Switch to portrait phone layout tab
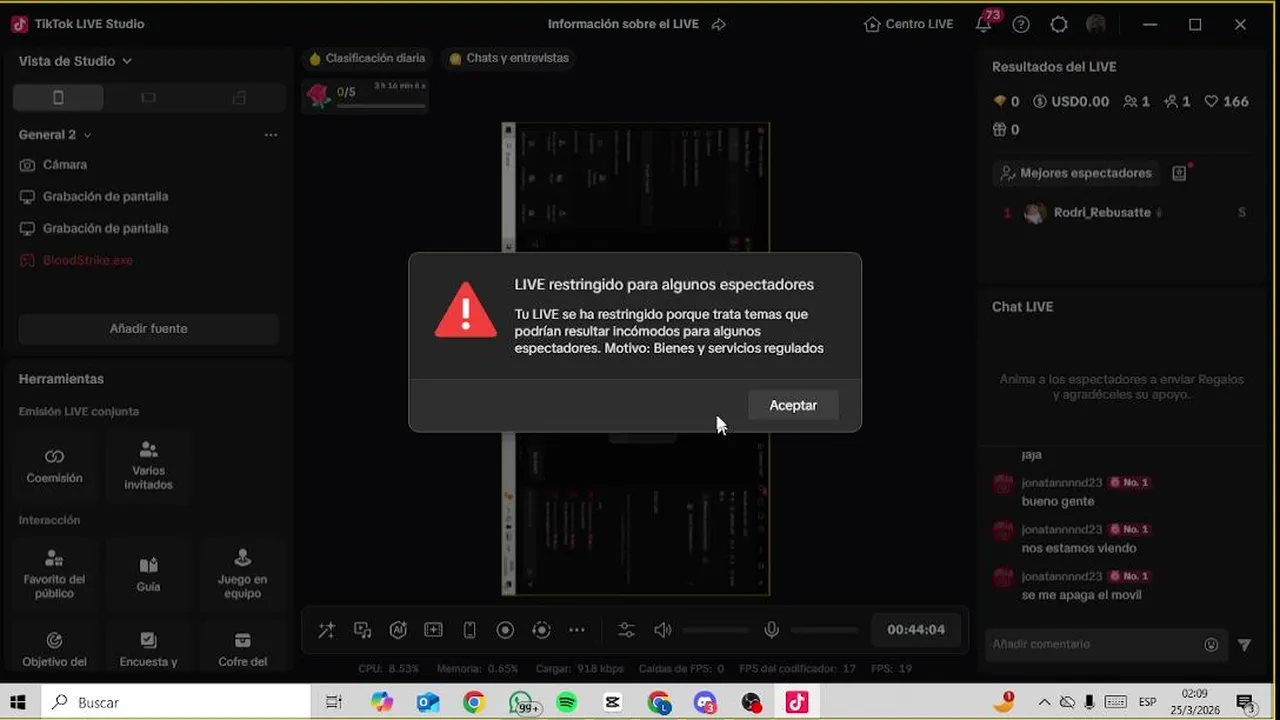1280x720 pixels. pyautogui.click(x=58, y=97)
